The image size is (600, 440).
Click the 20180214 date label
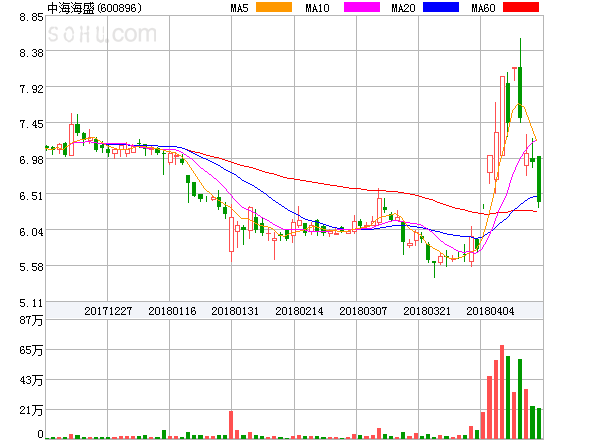click(x=299, y=311)
